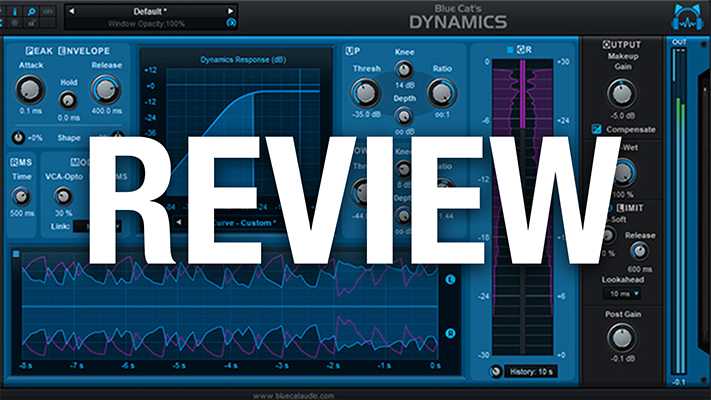Toggle the waveform display square at top-left
The width and height of the screenshot is (711, 400).
(16, 254)
